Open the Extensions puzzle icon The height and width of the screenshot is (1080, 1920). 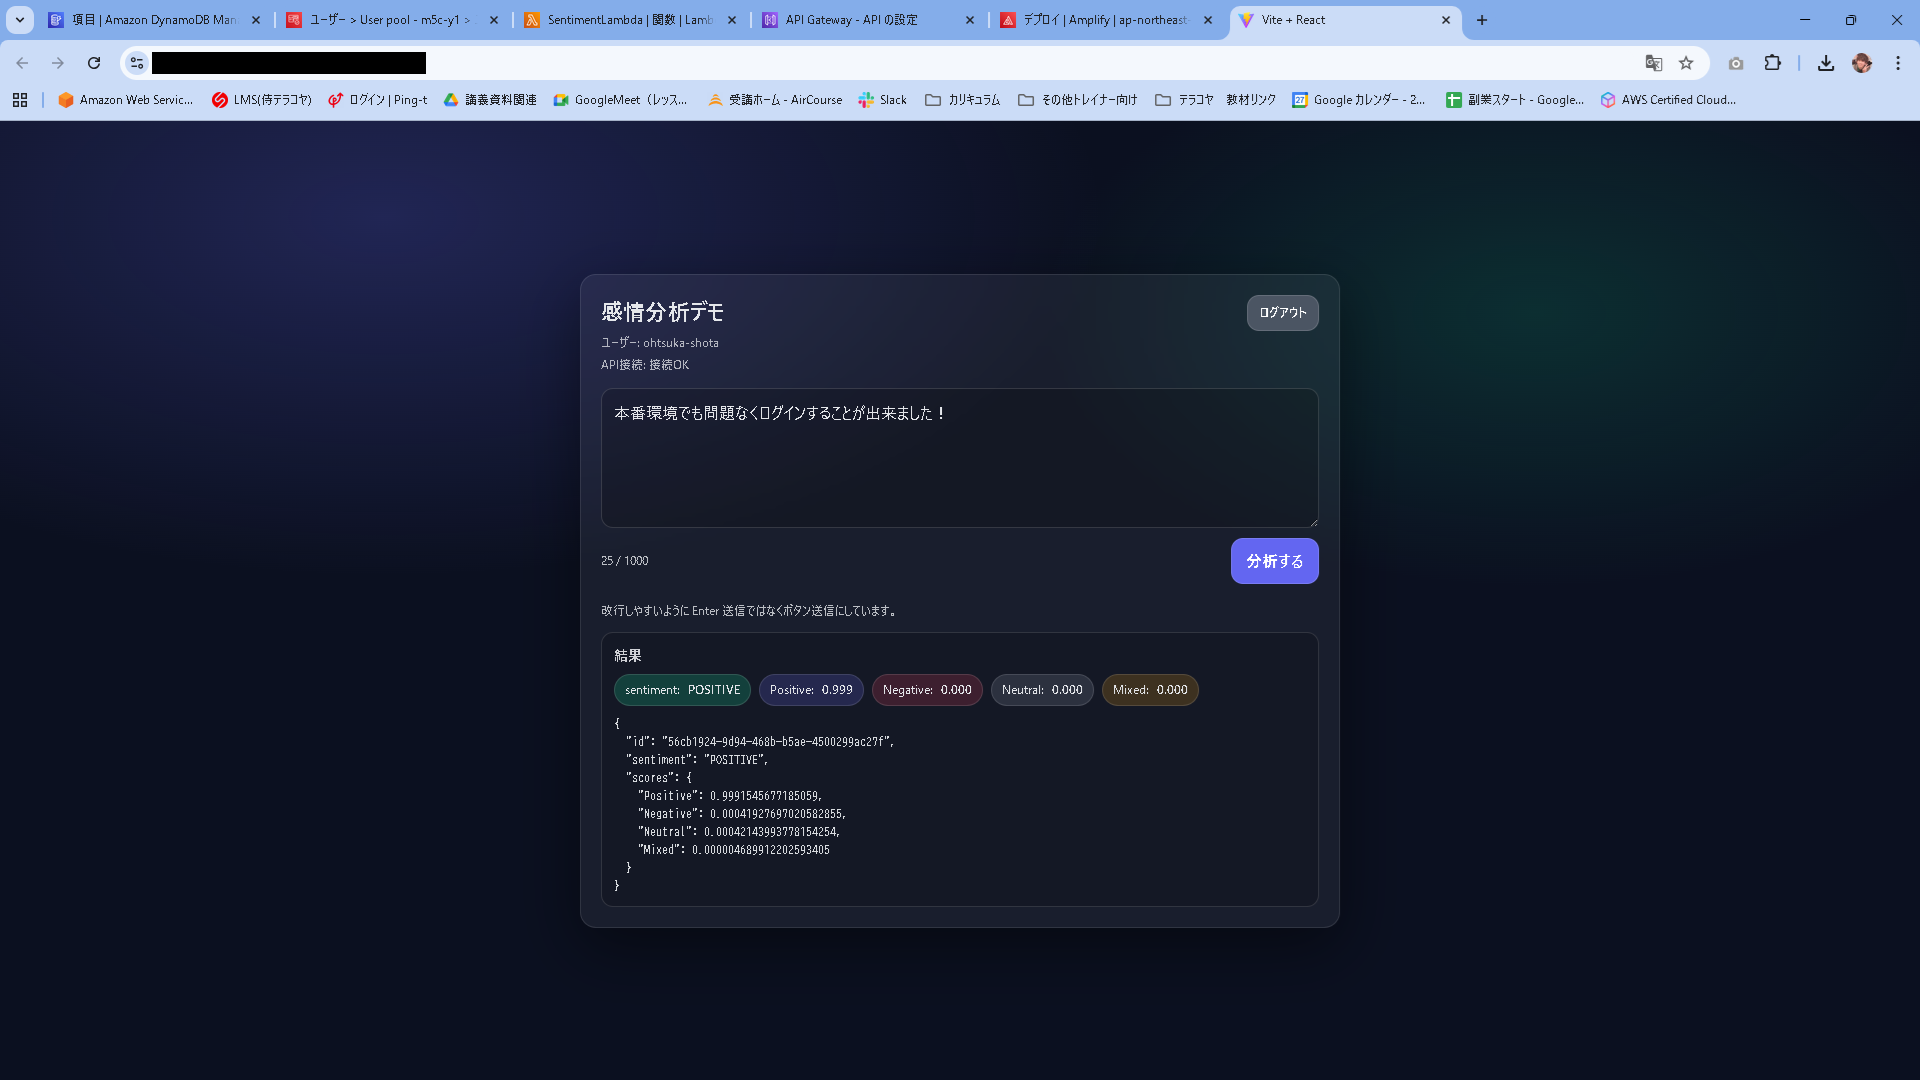pyautogui.click(x=1772, y=63)
